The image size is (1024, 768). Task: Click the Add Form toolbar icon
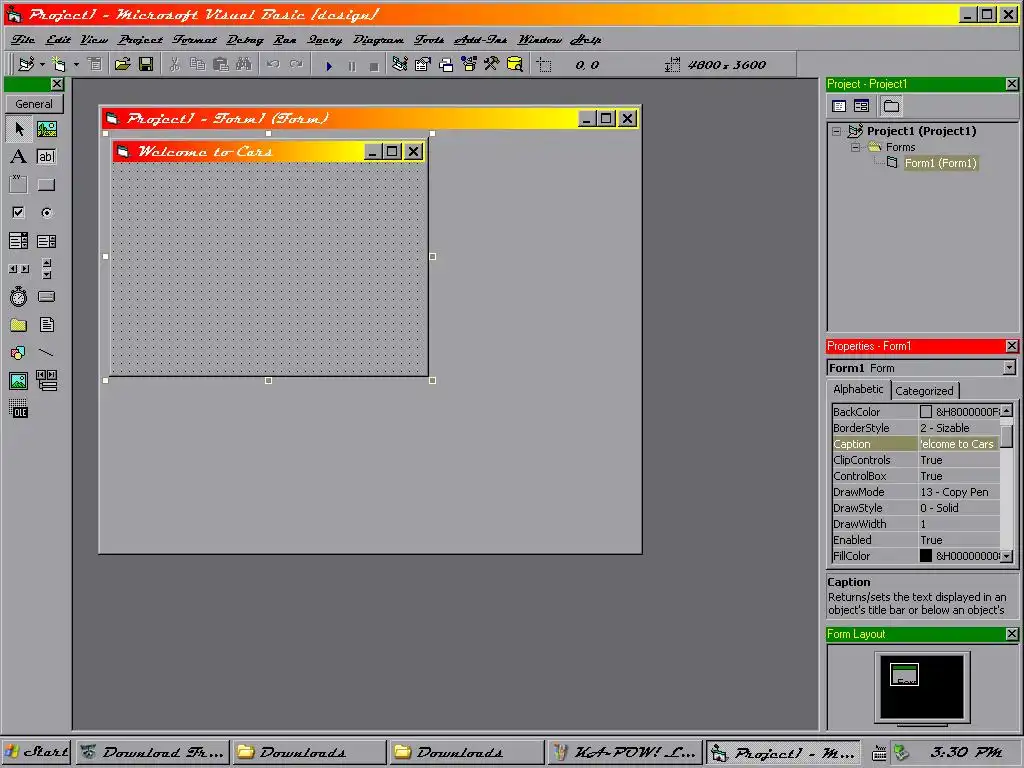point(59,64)
